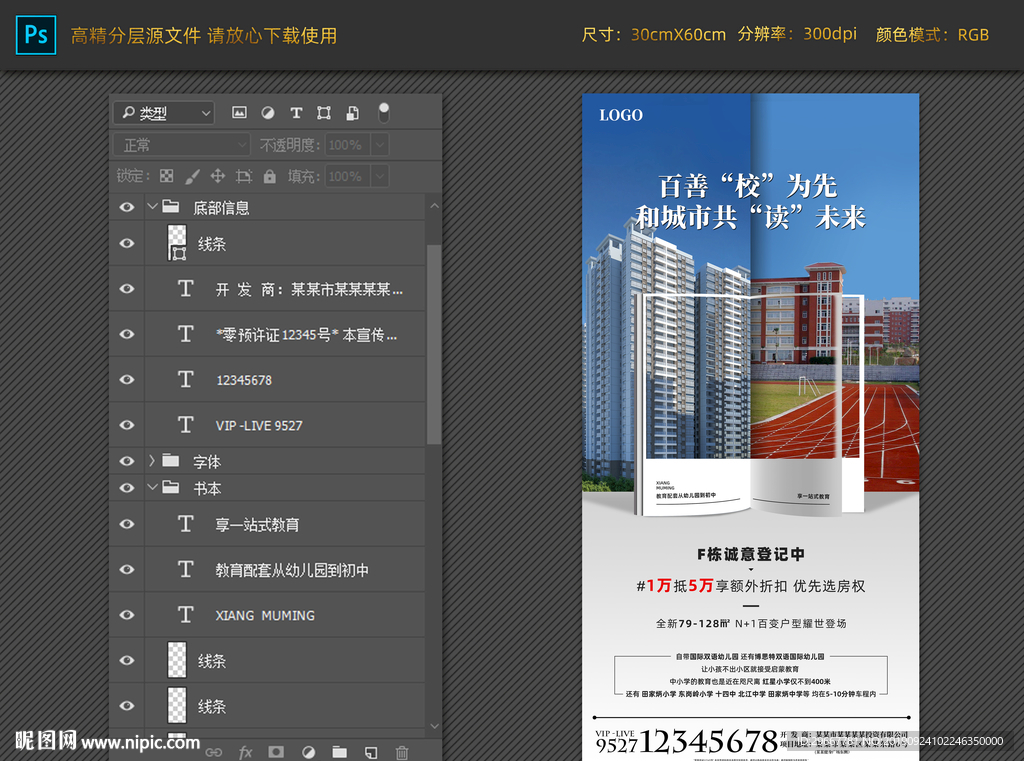Hide the 底部信息 group
The width and height of the screenshot is (1024, 761).
pos(127,208)
